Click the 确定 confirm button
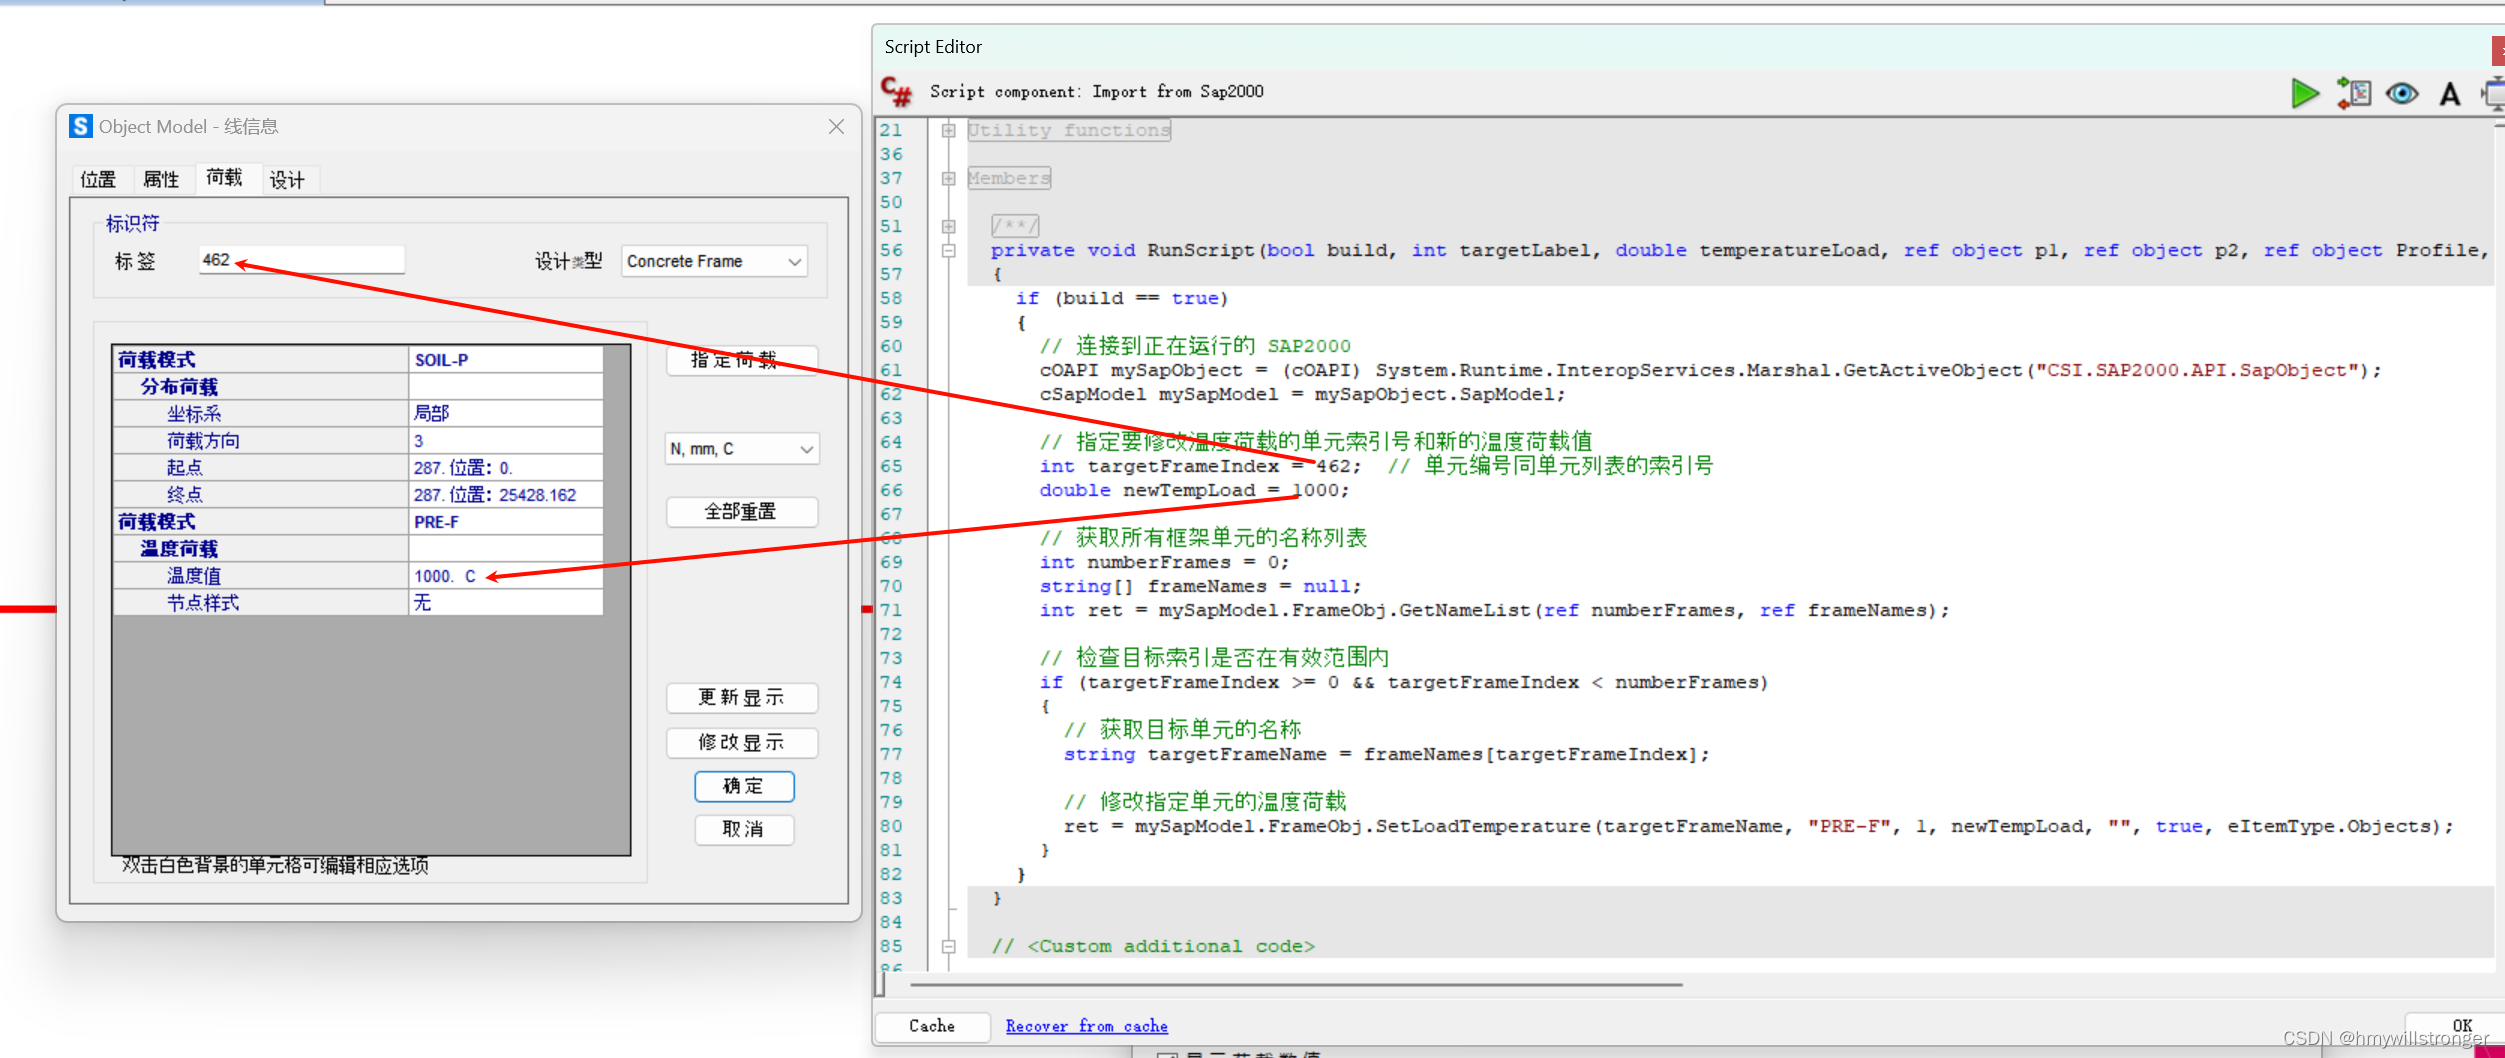2505x1058 pixels. click(744, 786)
